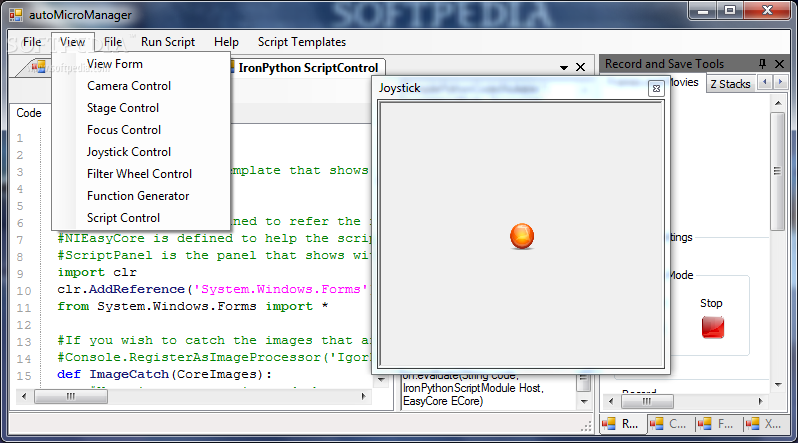Click line number 12 in gutter
The width and height of the screenshot is (798, 443).
24,325
